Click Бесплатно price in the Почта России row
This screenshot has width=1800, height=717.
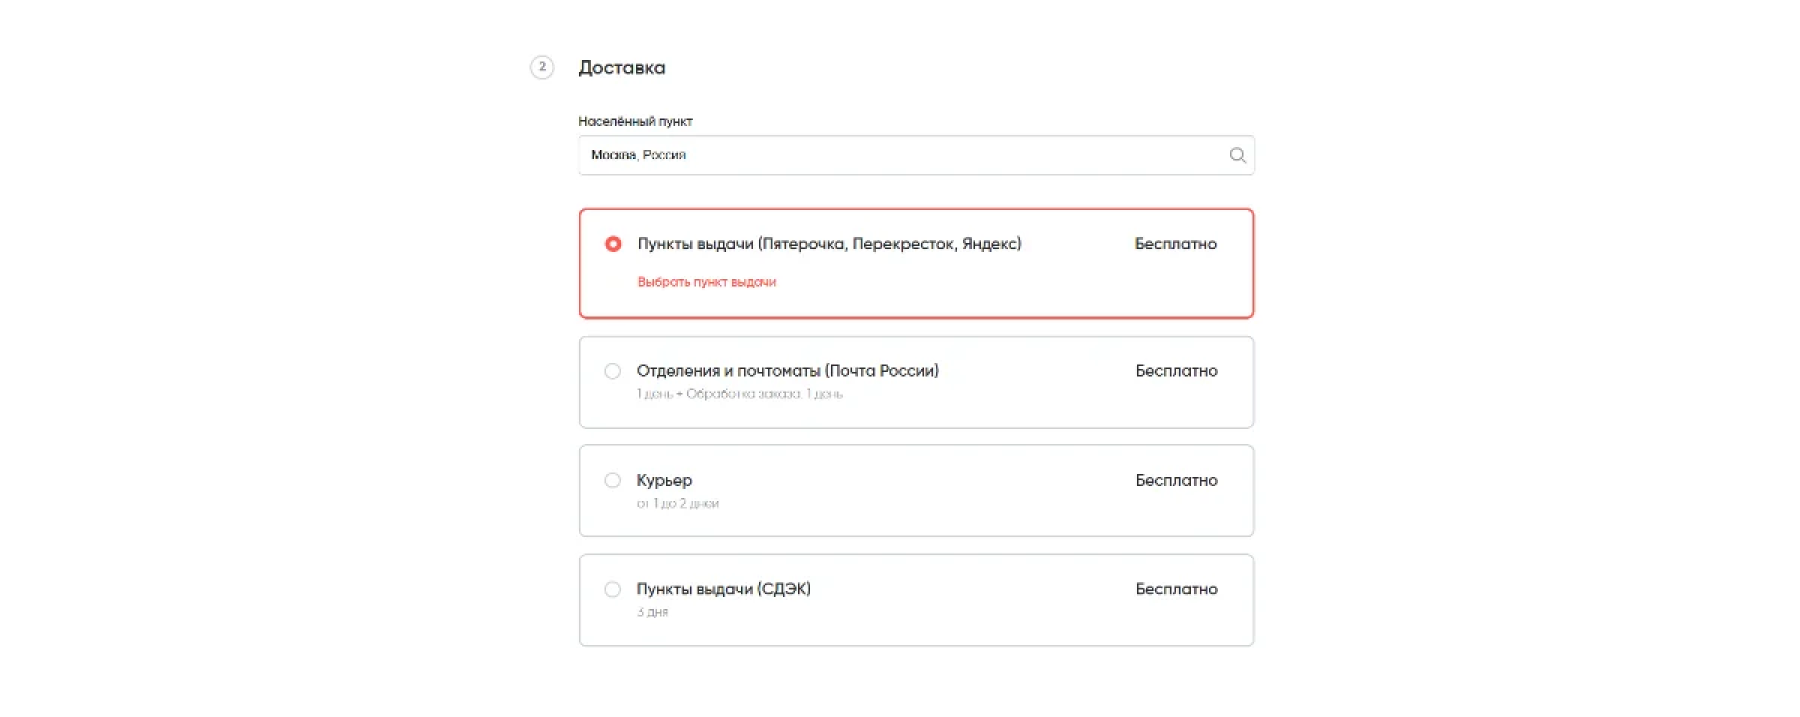(x=1176, y=371)
